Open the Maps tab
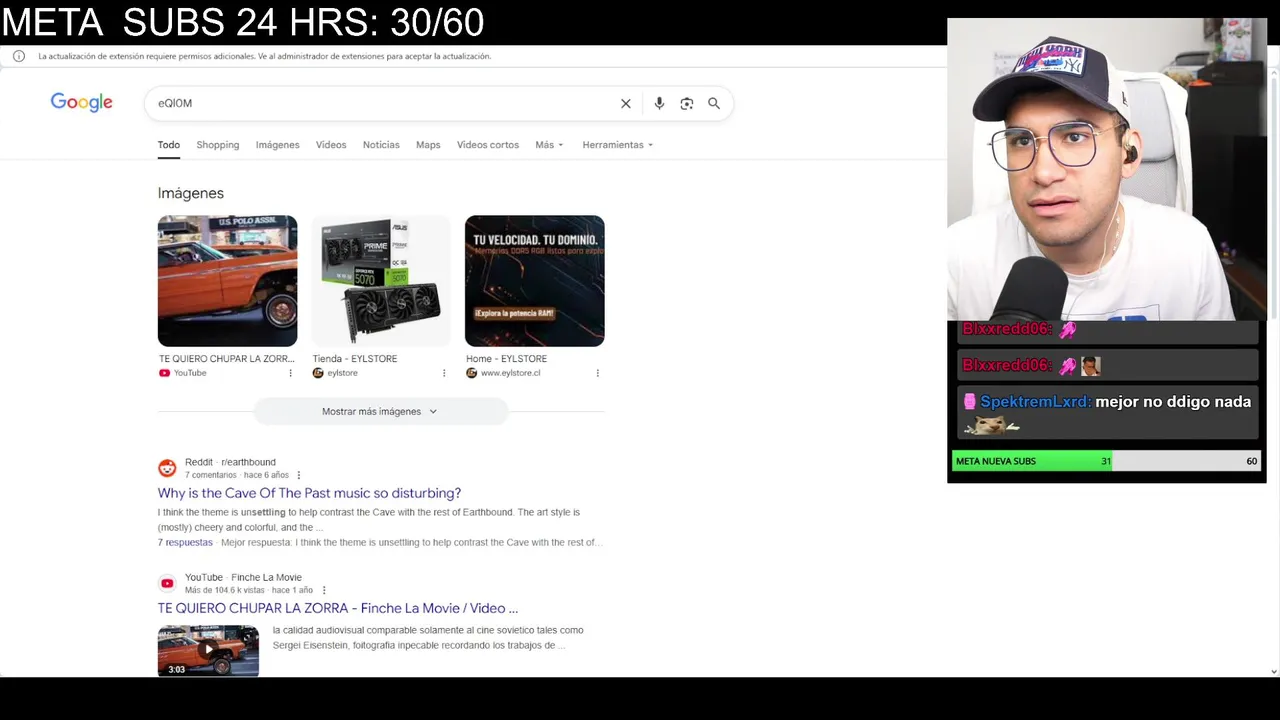1280x720 pixels. [428, 145]
